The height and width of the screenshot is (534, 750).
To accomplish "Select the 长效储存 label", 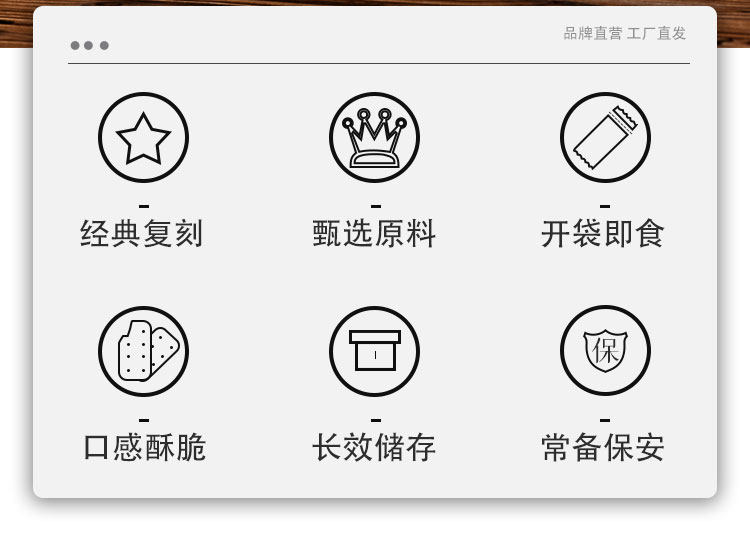I will 374,447.
